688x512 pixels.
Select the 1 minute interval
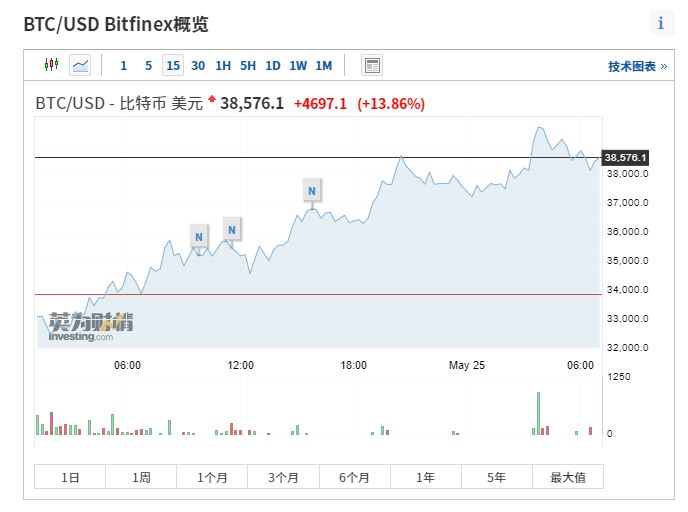click(124, 65)
